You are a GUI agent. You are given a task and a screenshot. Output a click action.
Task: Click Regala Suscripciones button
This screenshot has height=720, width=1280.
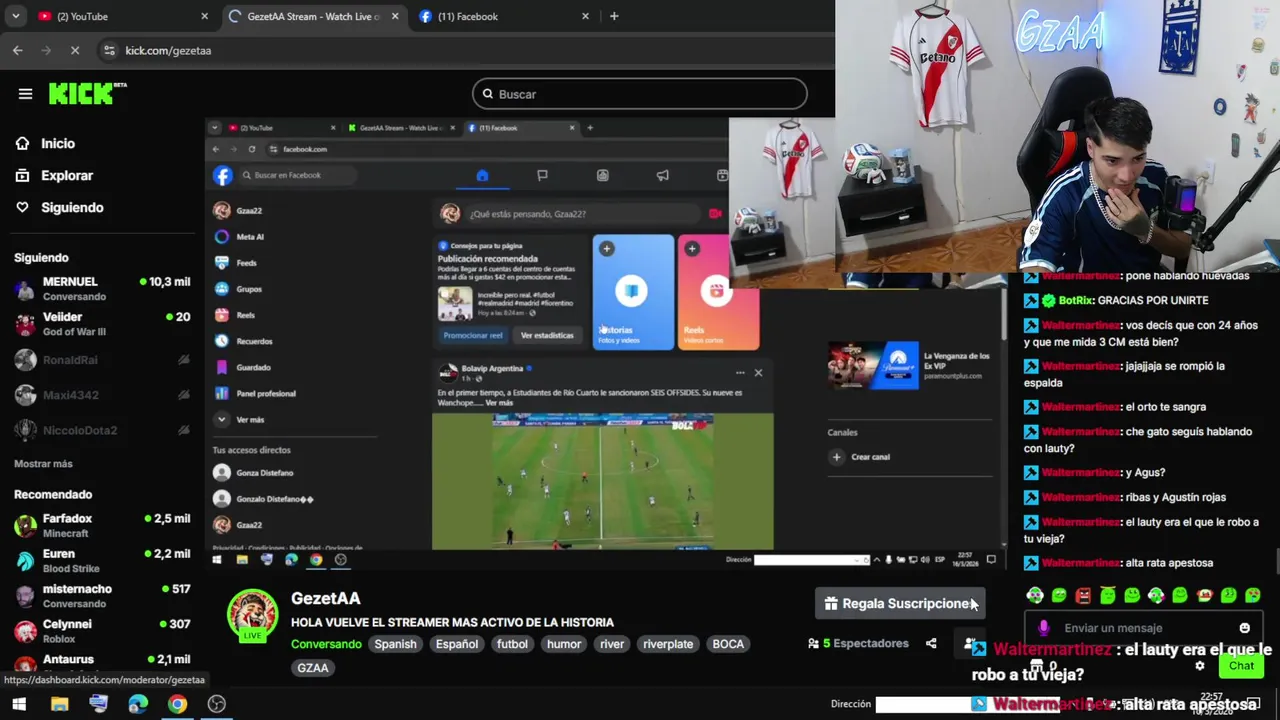(898, 604)
